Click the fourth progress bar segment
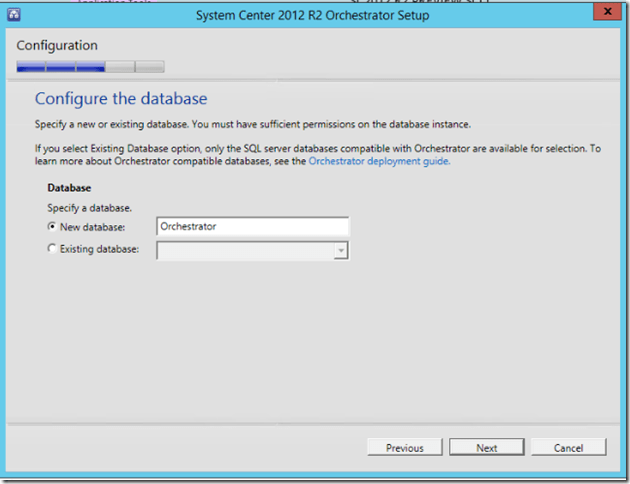Screen dimensions: 630x484 120,67
